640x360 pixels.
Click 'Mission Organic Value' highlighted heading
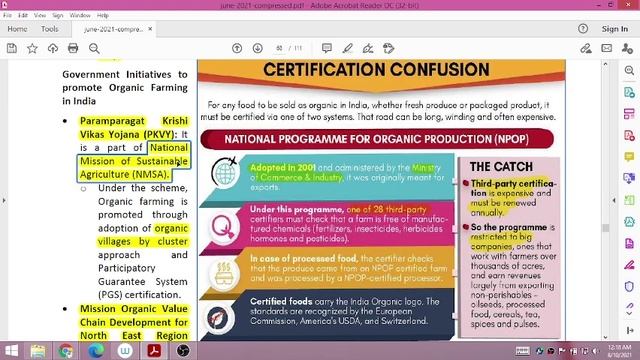134,309
